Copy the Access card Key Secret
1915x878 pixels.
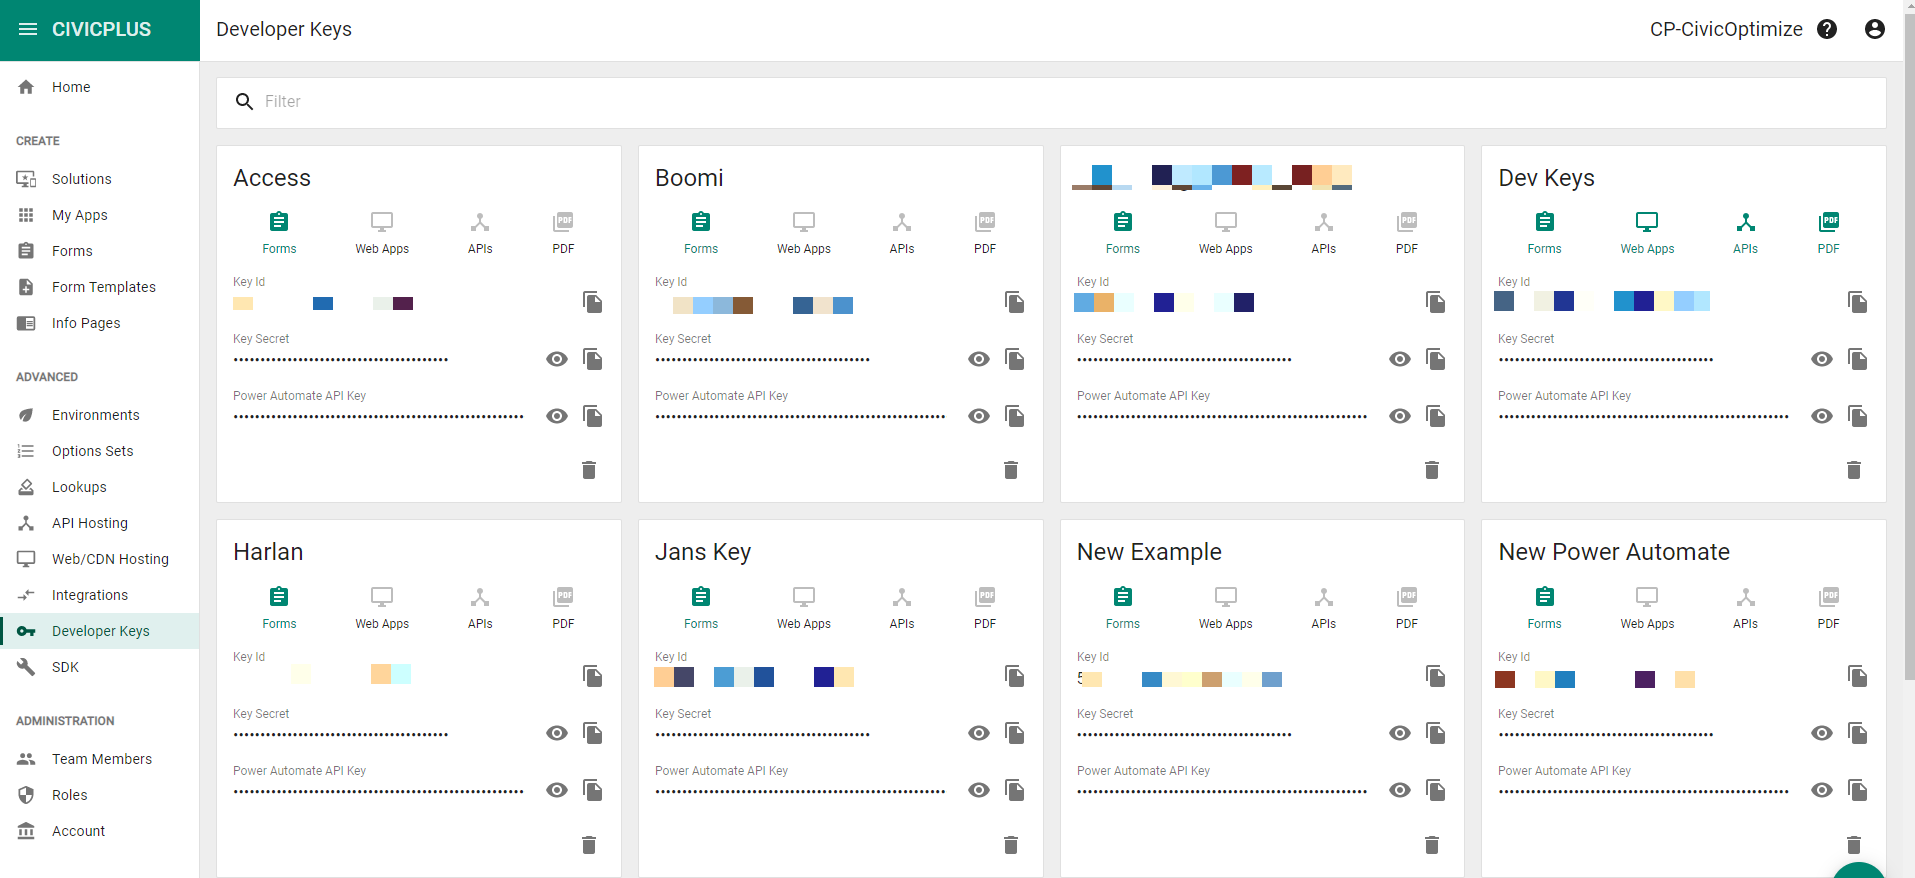tap(593, 359)
